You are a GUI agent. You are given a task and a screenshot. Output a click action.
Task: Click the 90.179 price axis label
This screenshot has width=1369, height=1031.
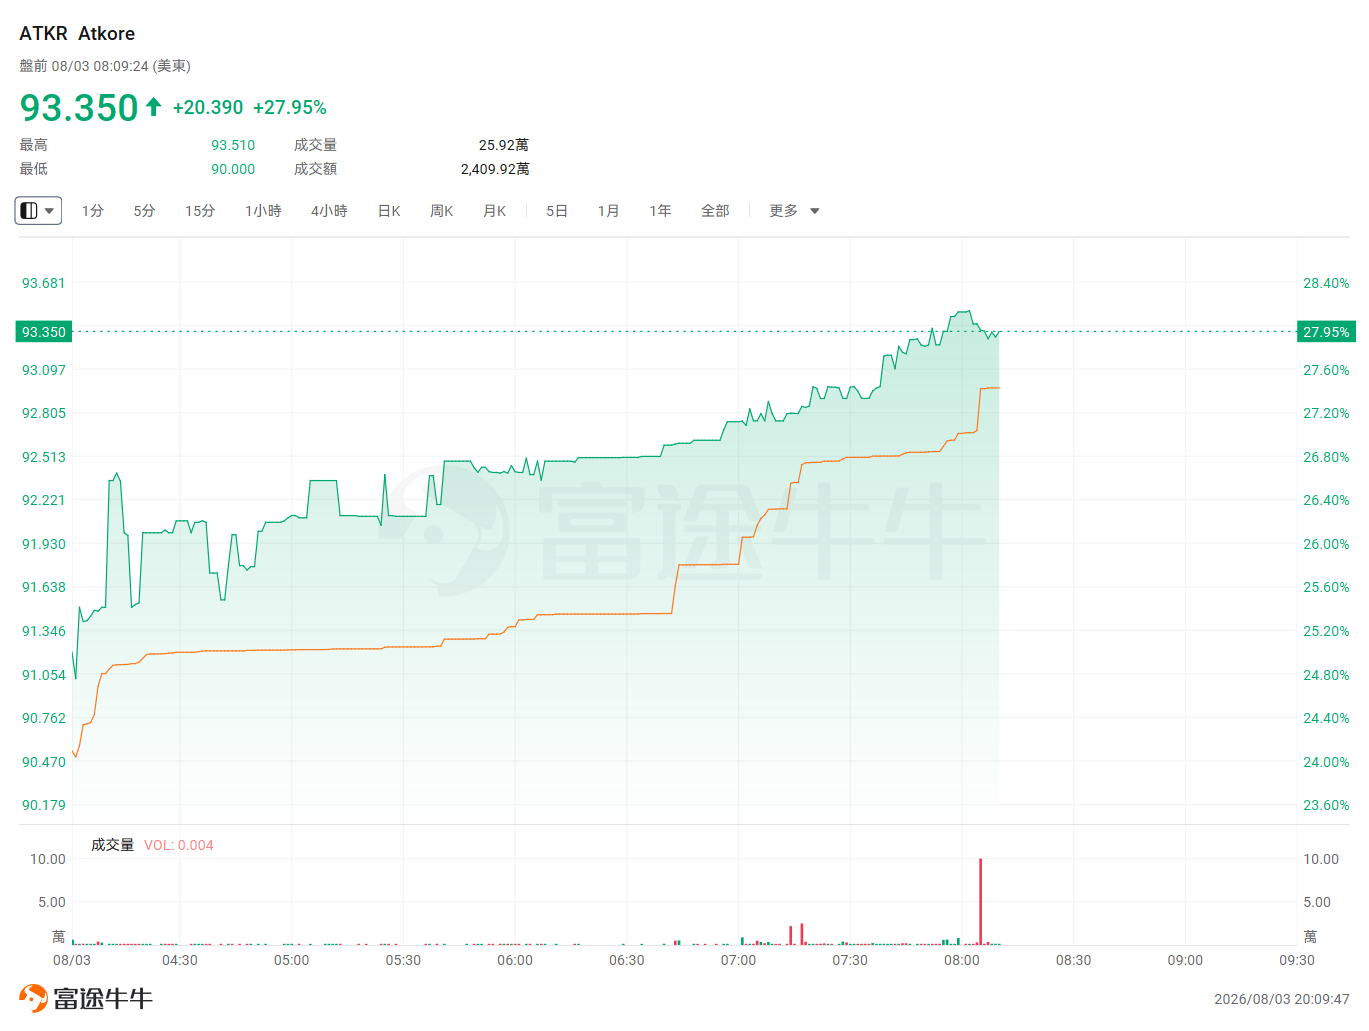pyautogui.click(x=44, y=805)
